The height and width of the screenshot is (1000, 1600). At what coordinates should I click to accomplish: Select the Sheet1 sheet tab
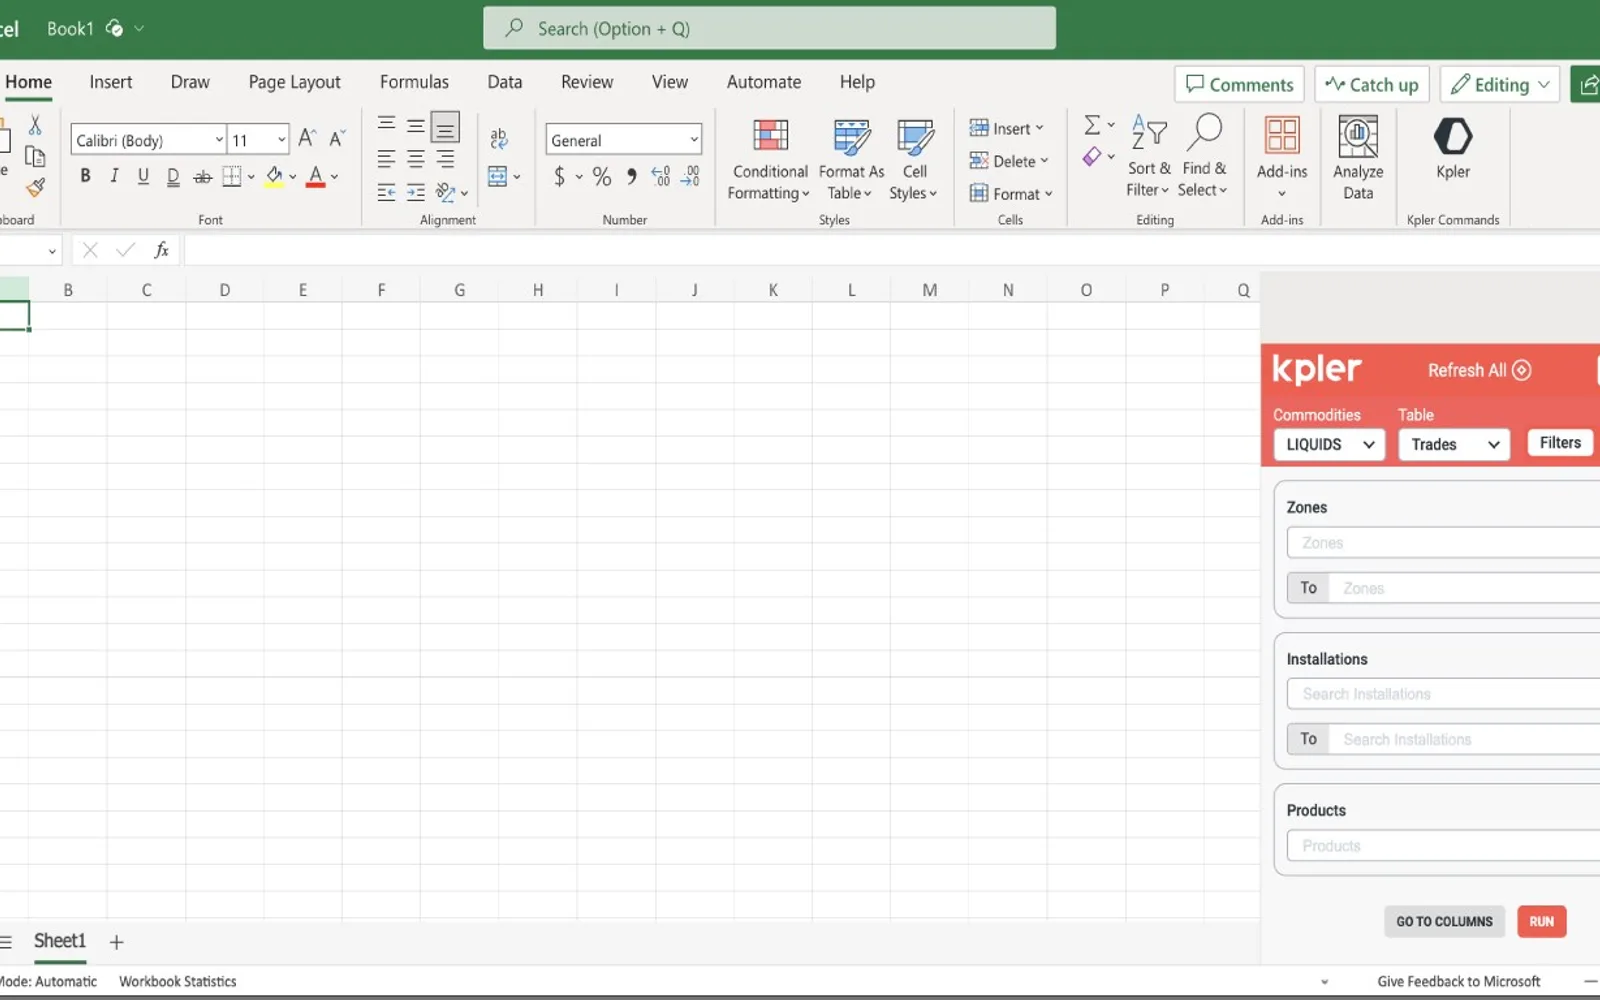coord(60,941)
